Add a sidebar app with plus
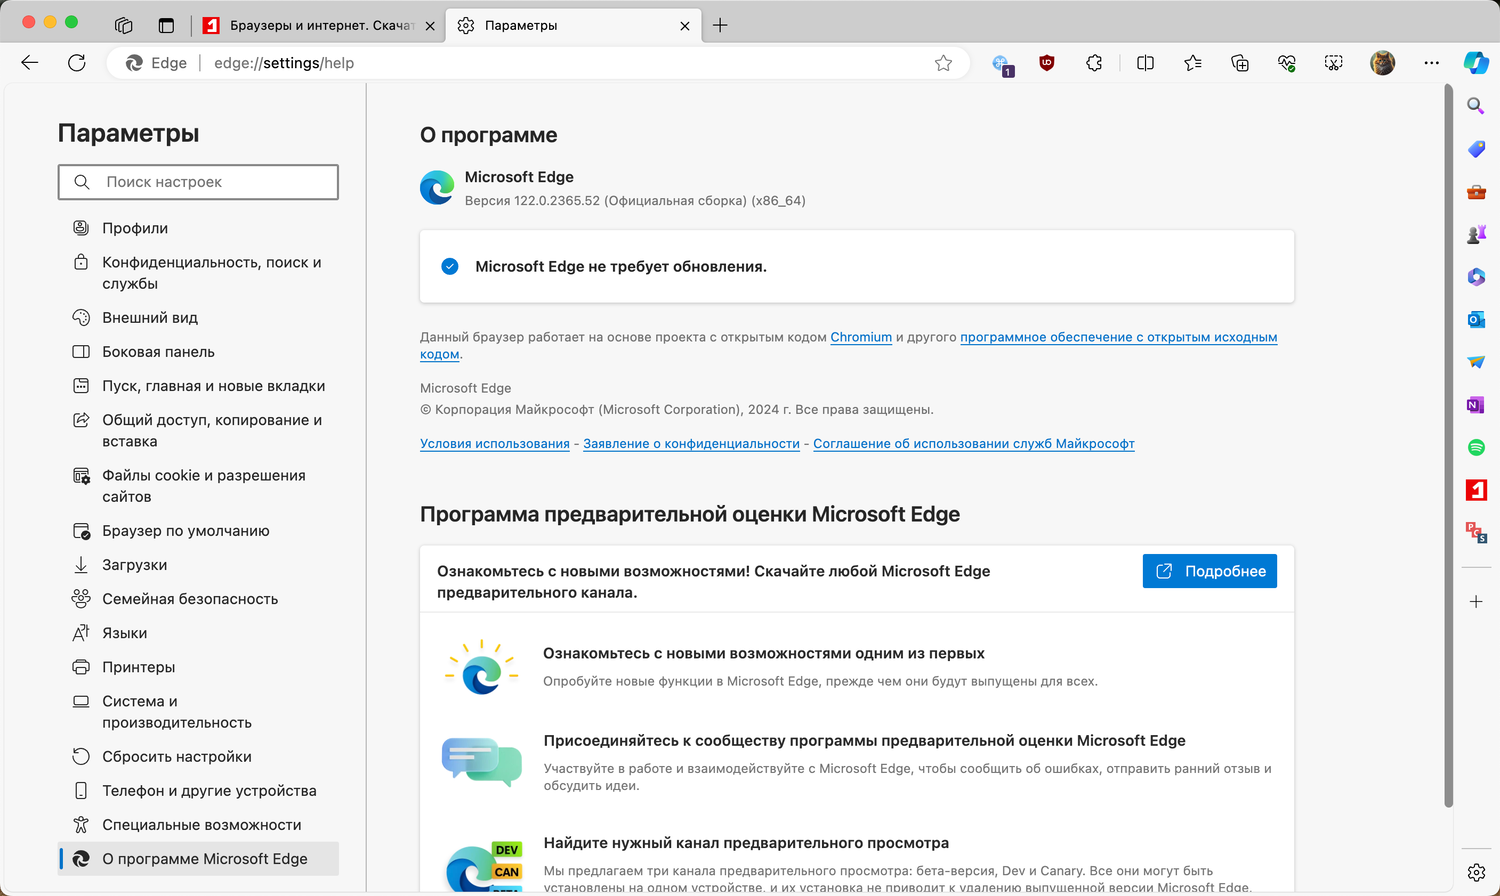Image resolution: width=1500 pixels, height=896 pixels. (1476, 602)
